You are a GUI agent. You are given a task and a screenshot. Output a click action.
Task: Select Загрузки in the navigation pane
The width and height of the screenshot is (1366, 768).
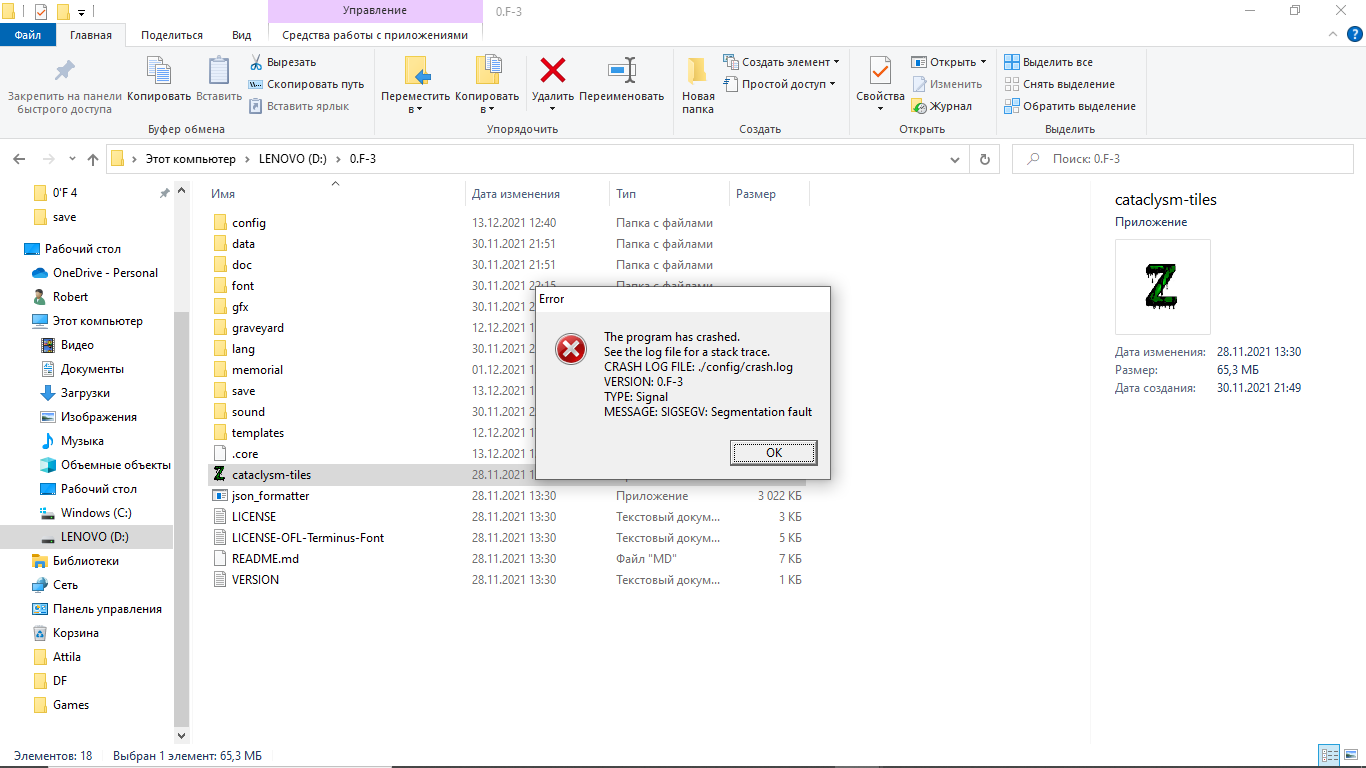85,393
